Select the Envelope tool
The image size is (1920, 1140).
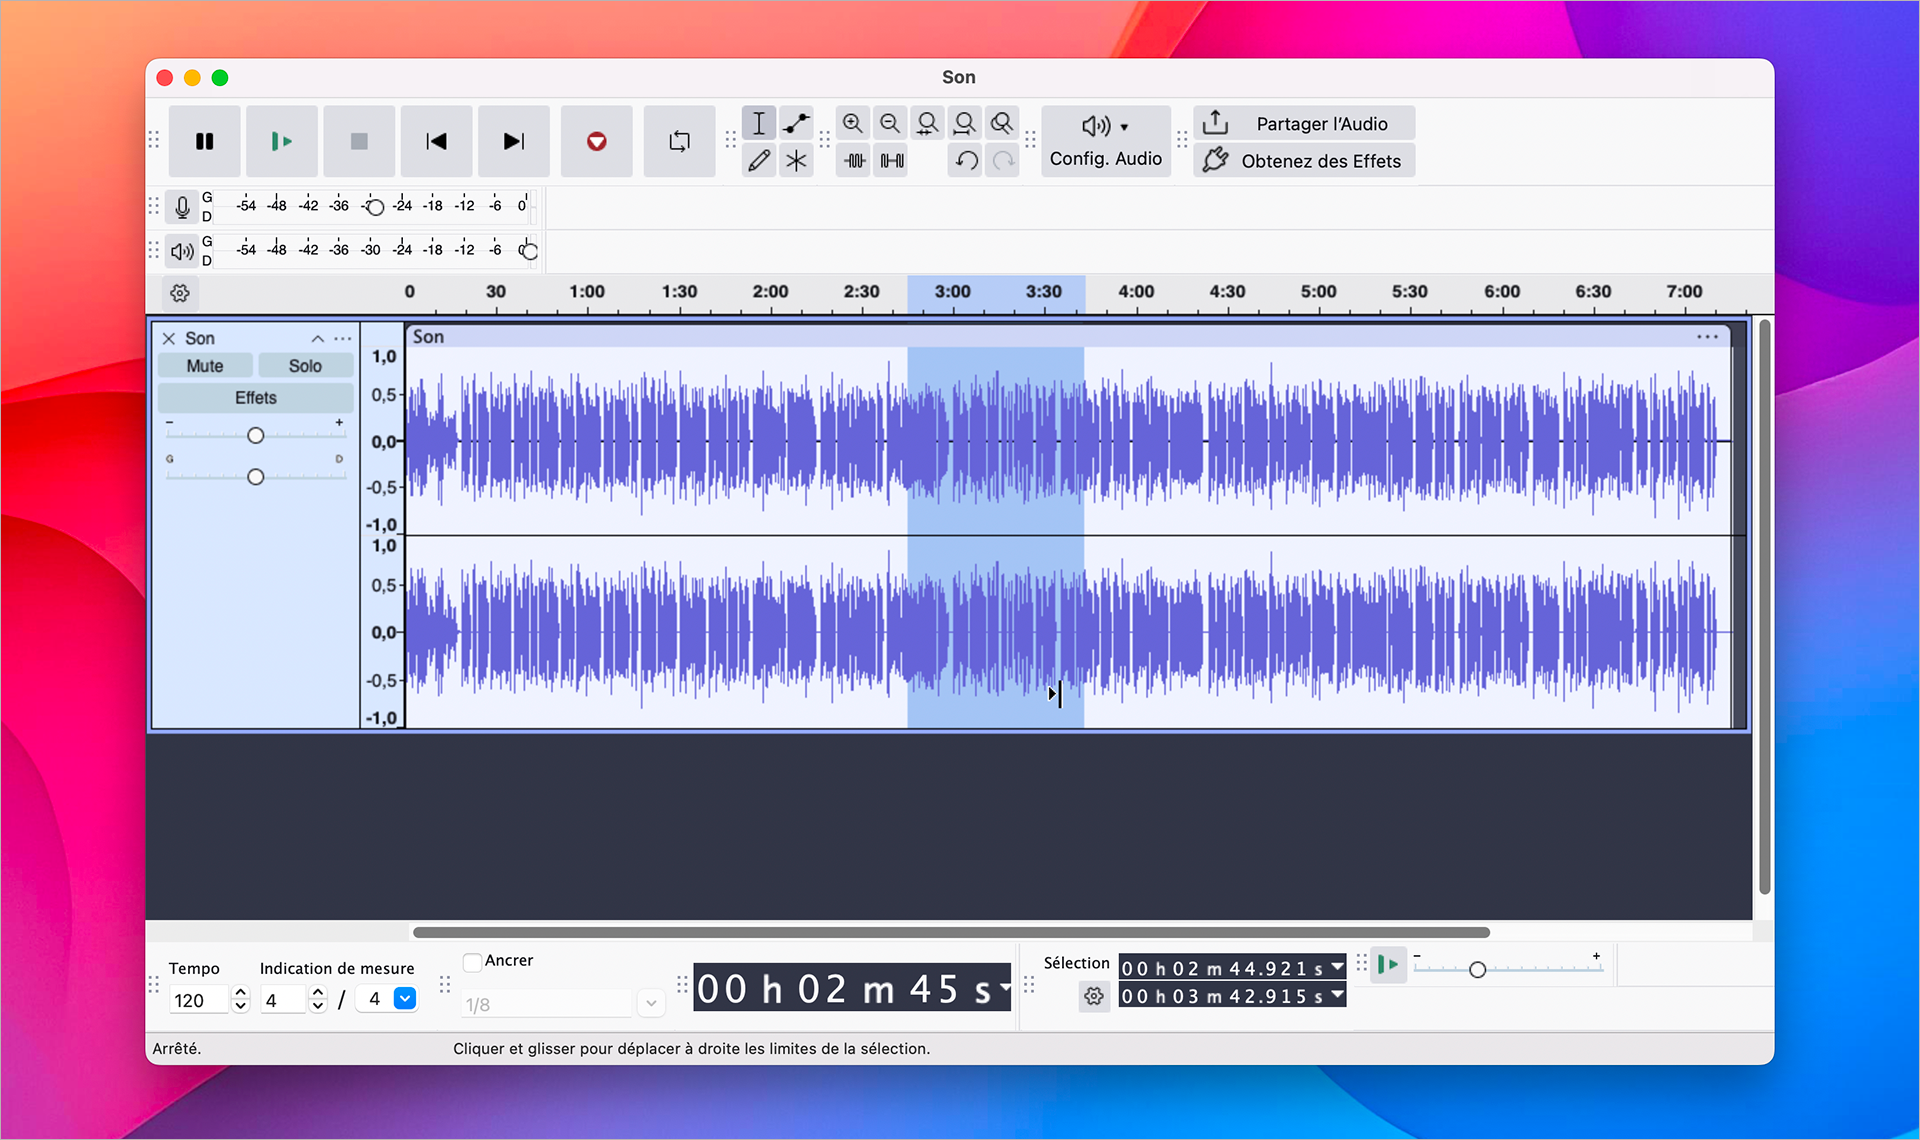click(796, 124)
